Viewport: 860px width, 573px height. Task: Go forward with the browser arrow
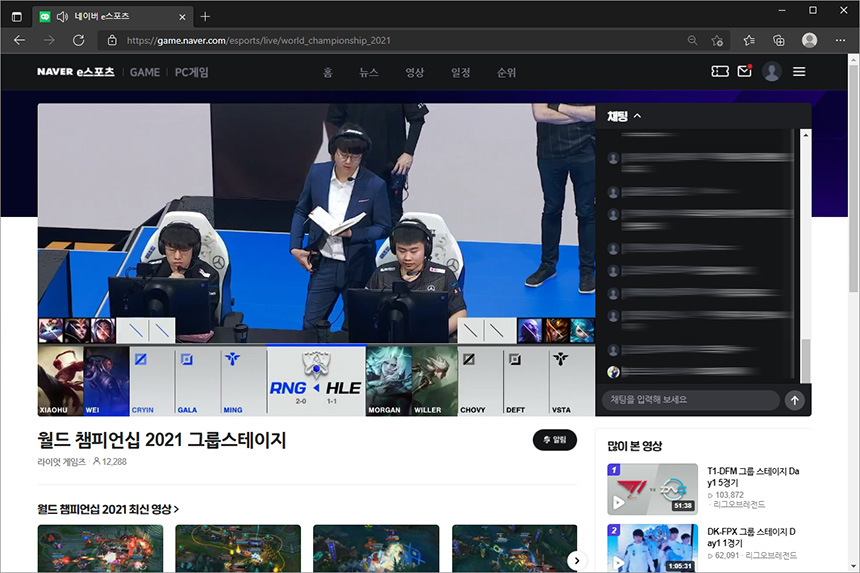[x=49, y=40]
